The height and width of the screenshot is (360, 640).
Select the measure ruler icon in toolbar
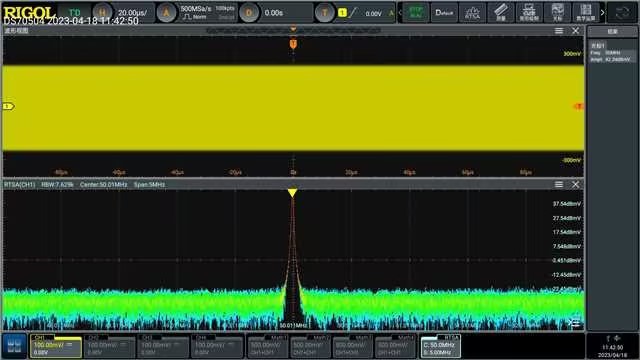501,13
